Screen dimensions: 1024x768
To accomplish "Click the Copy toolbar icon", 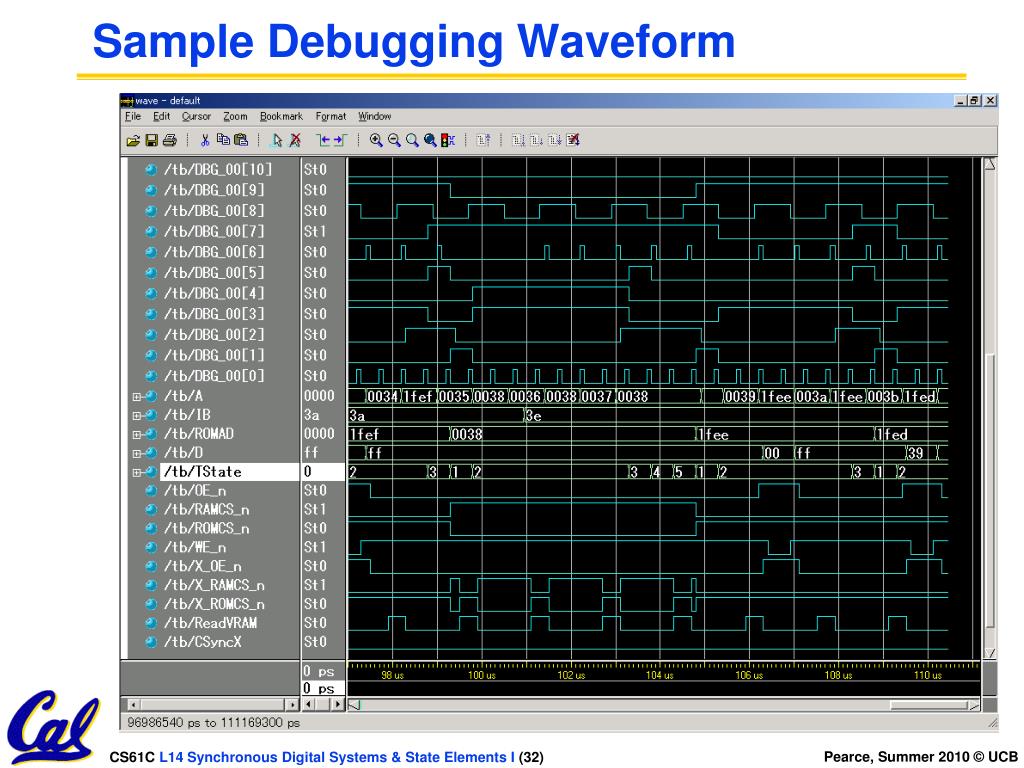I will coord(223,140).
